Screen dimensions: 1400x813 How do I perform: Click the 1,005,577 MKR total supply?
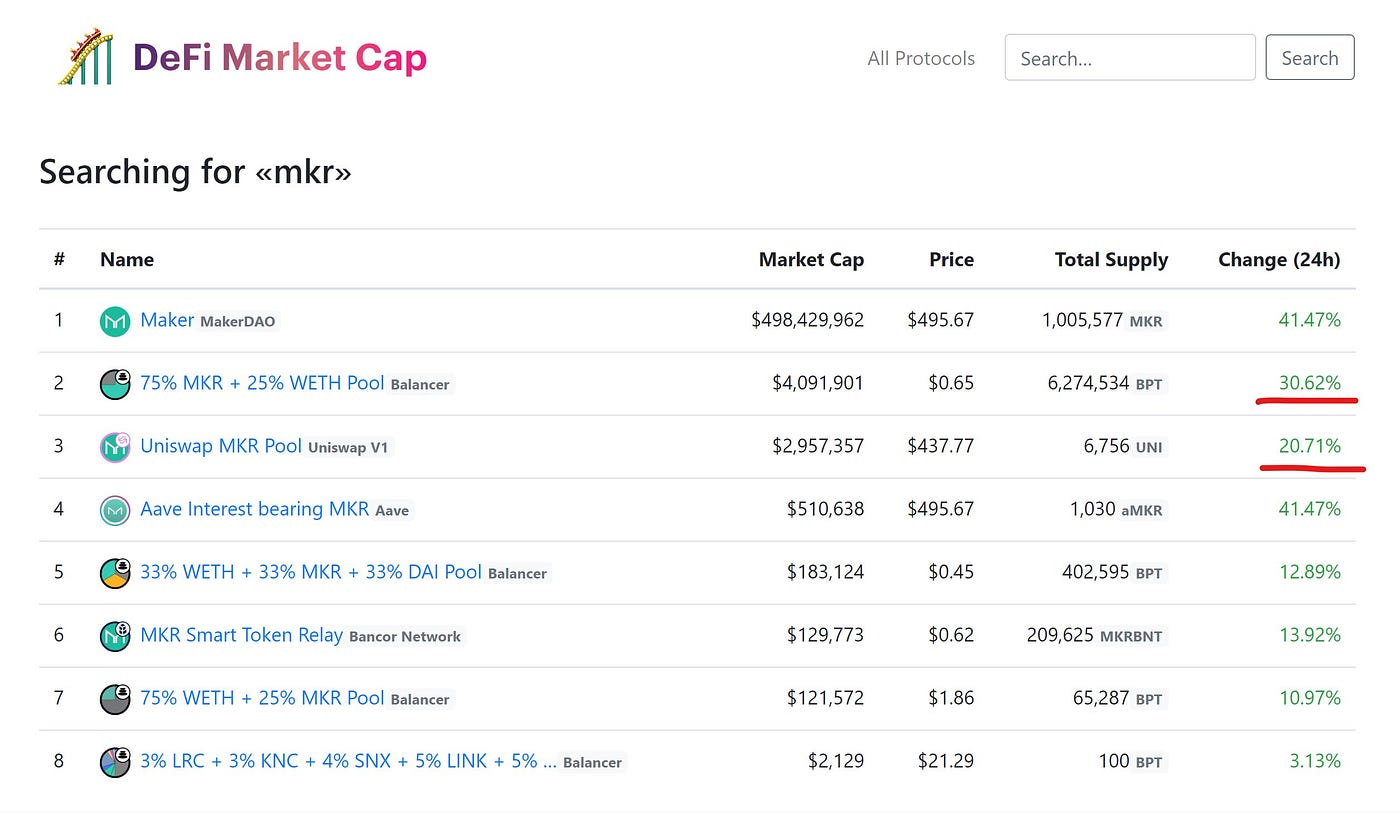pos(1104,321)
